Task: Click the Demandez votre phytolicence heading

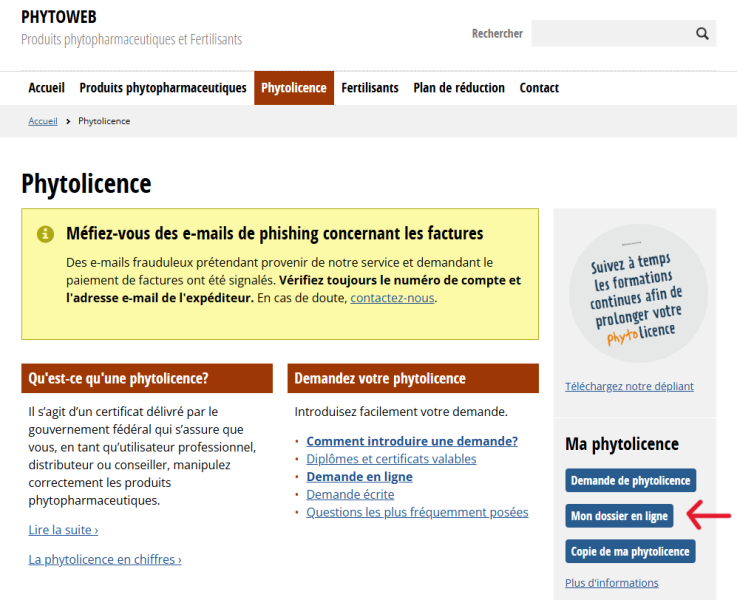Action: click(413, 378)
